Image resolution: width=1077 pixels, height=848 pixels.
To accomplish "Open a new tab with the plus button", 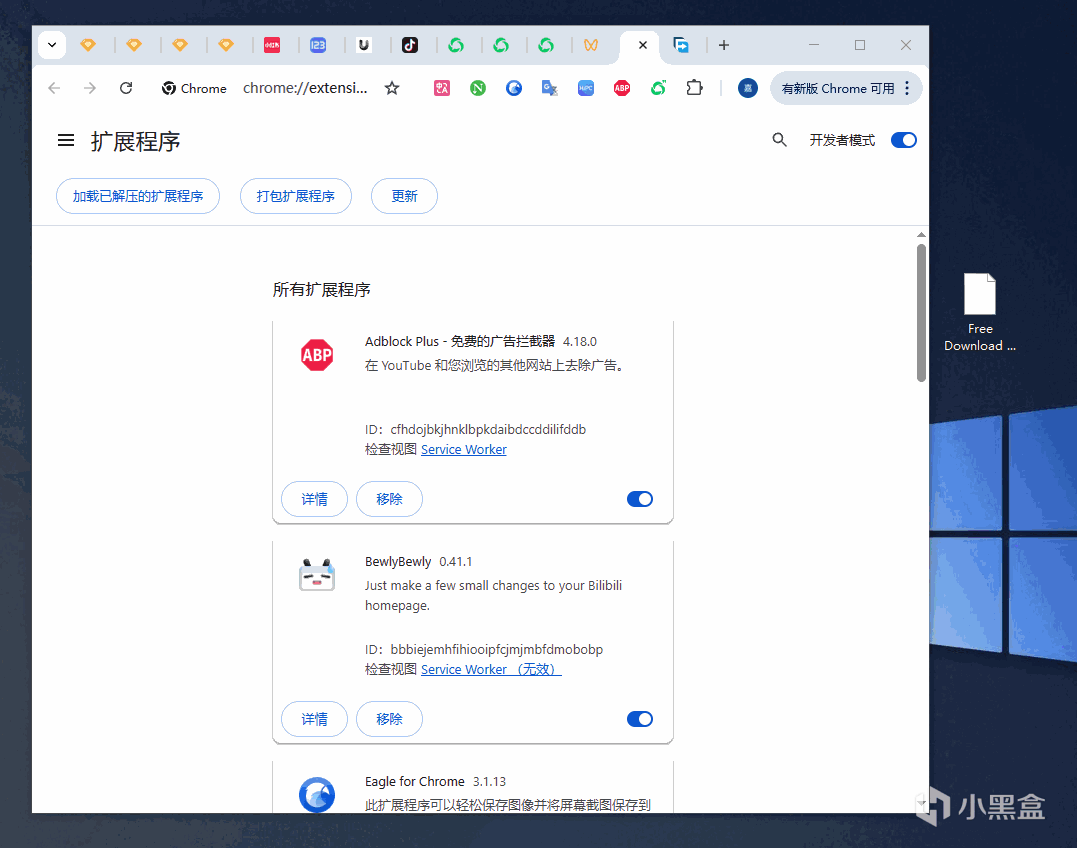I will tap(724, 45).
